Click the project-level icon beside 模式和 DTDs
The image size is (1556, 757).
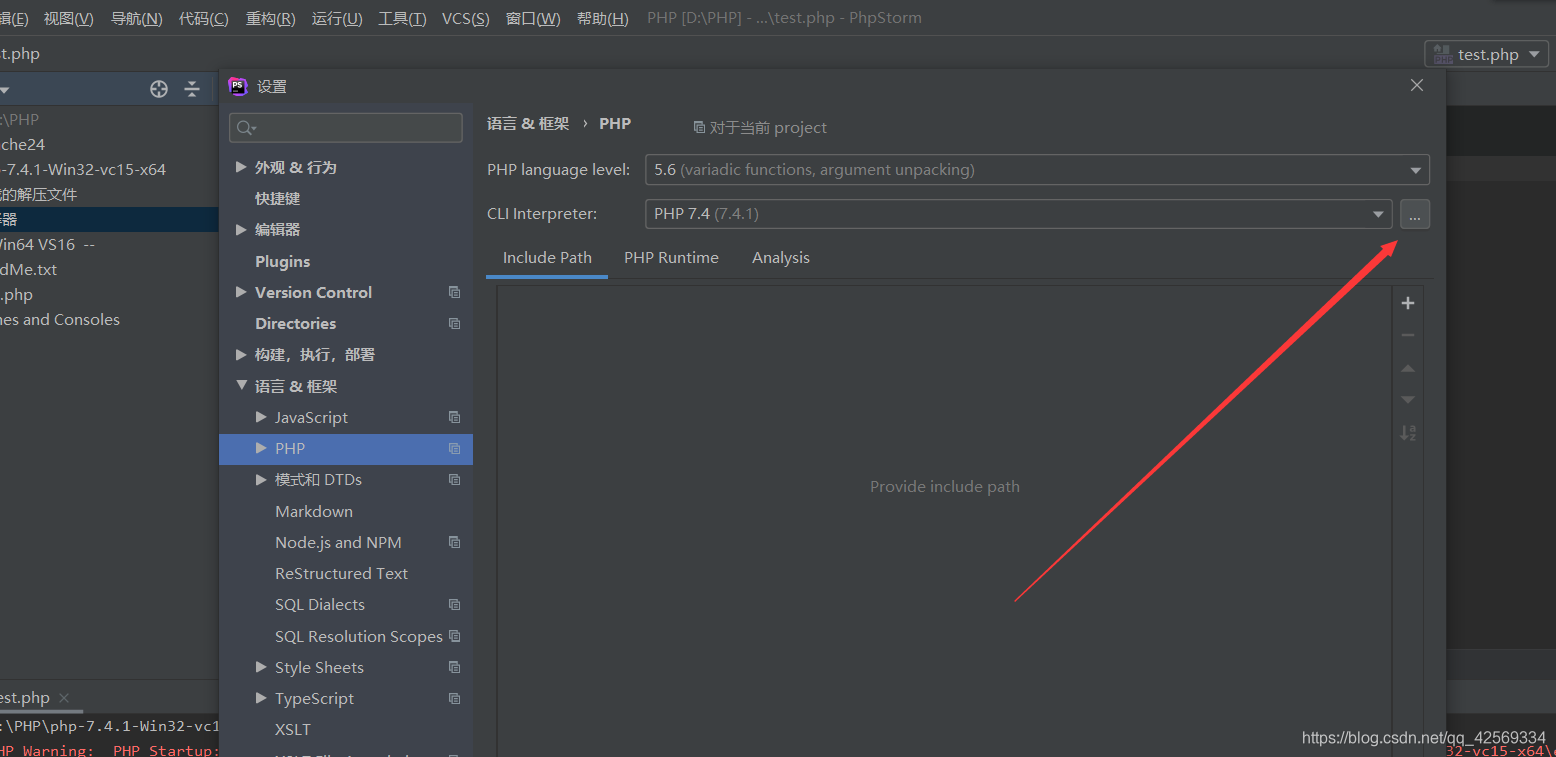tap(455, 479)
